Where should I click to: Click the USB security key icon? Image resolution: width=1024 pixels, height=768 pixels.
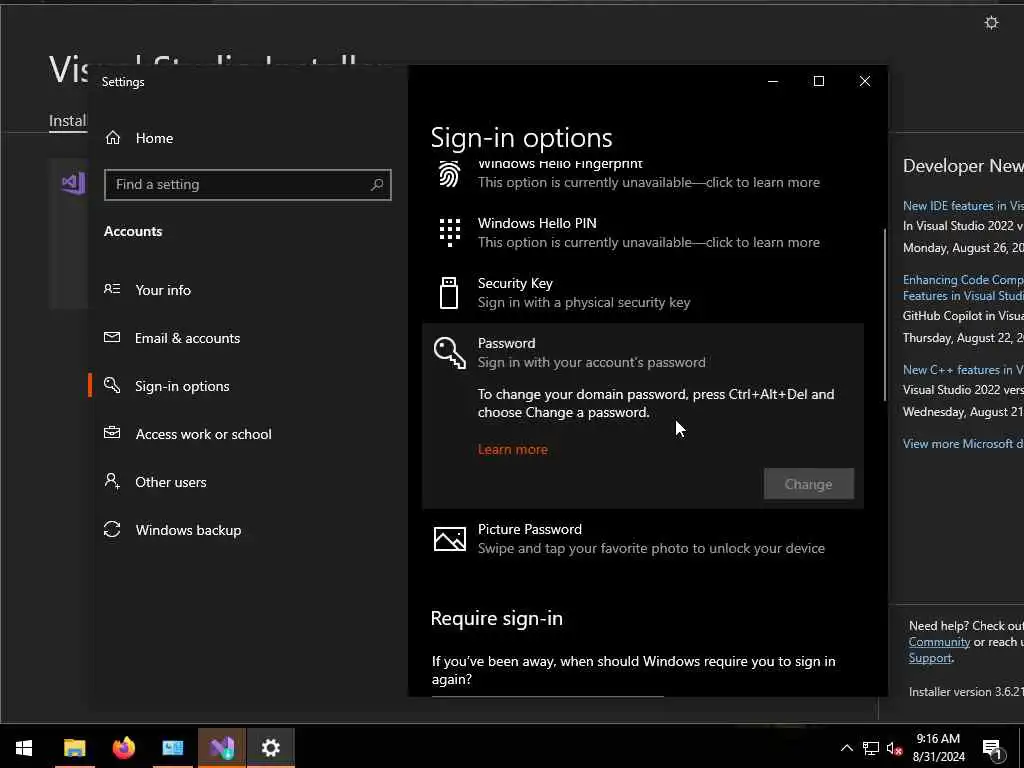coord(449,293)
